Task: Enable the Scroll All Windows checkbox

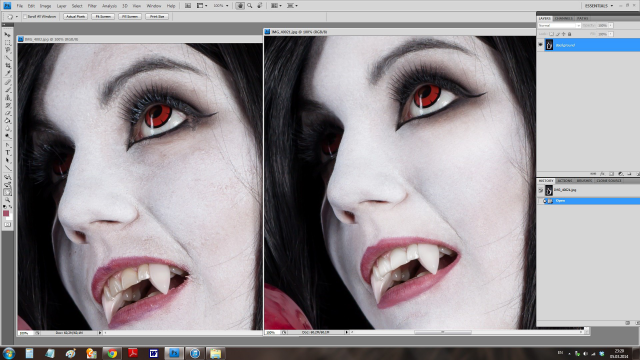Action: click(x=25, y=17)
